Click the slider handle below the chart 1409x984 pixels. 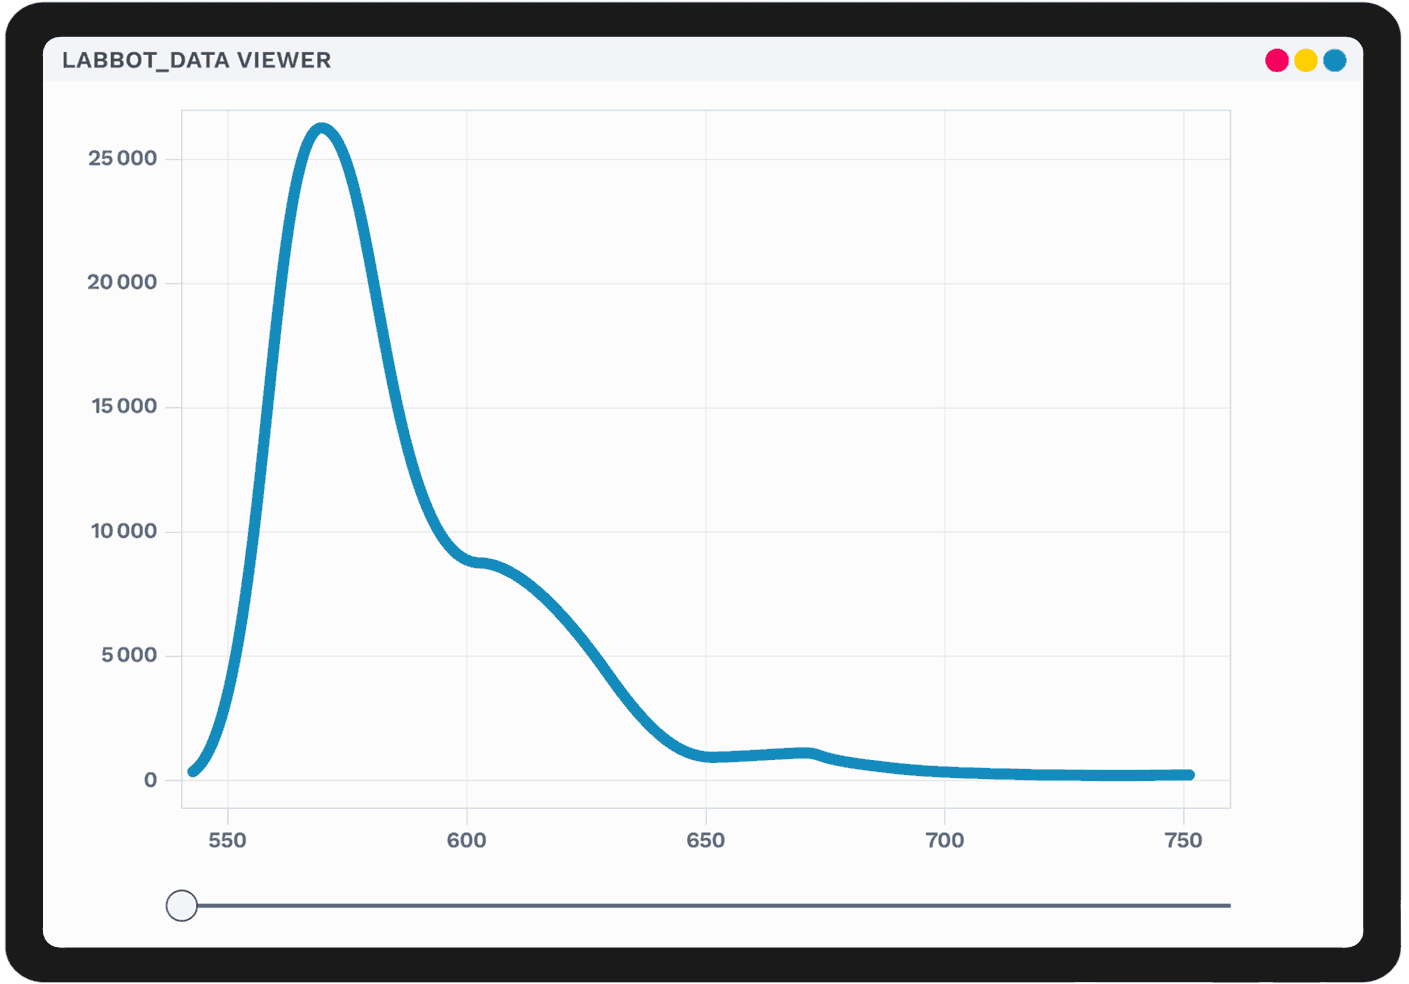click(x=181, y=906)
